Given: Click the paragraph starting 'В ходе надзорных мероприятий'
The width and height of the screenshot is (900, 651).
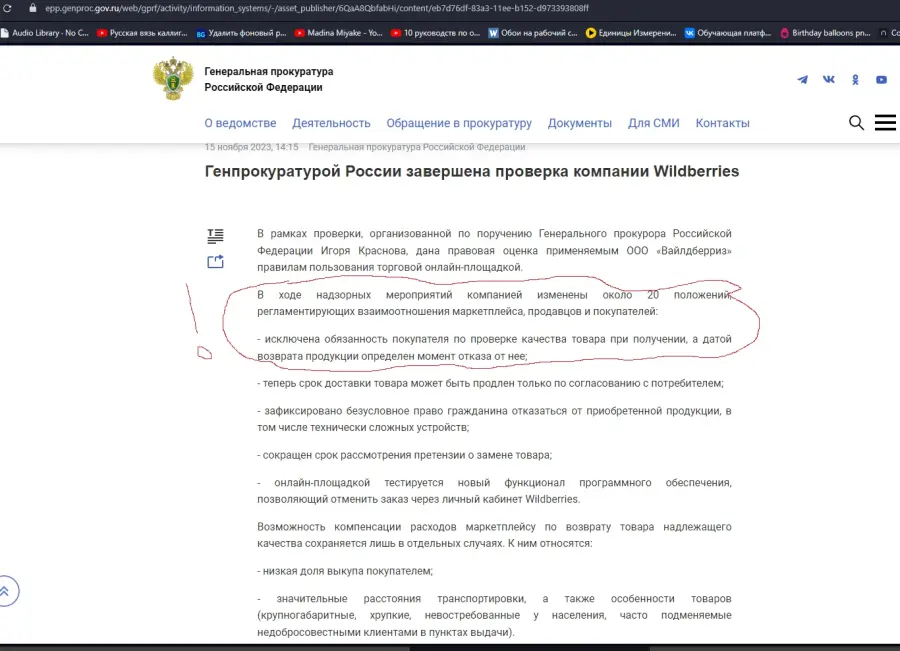Looking at the screenshot, I should pos(494,303).
